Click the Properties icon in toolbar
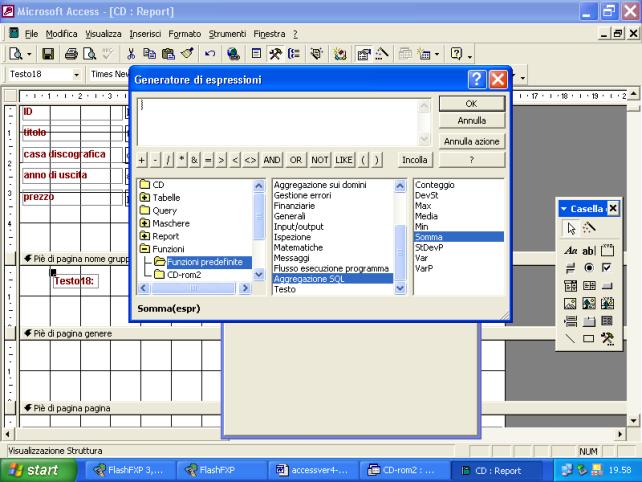 click(x=363, y=54)
